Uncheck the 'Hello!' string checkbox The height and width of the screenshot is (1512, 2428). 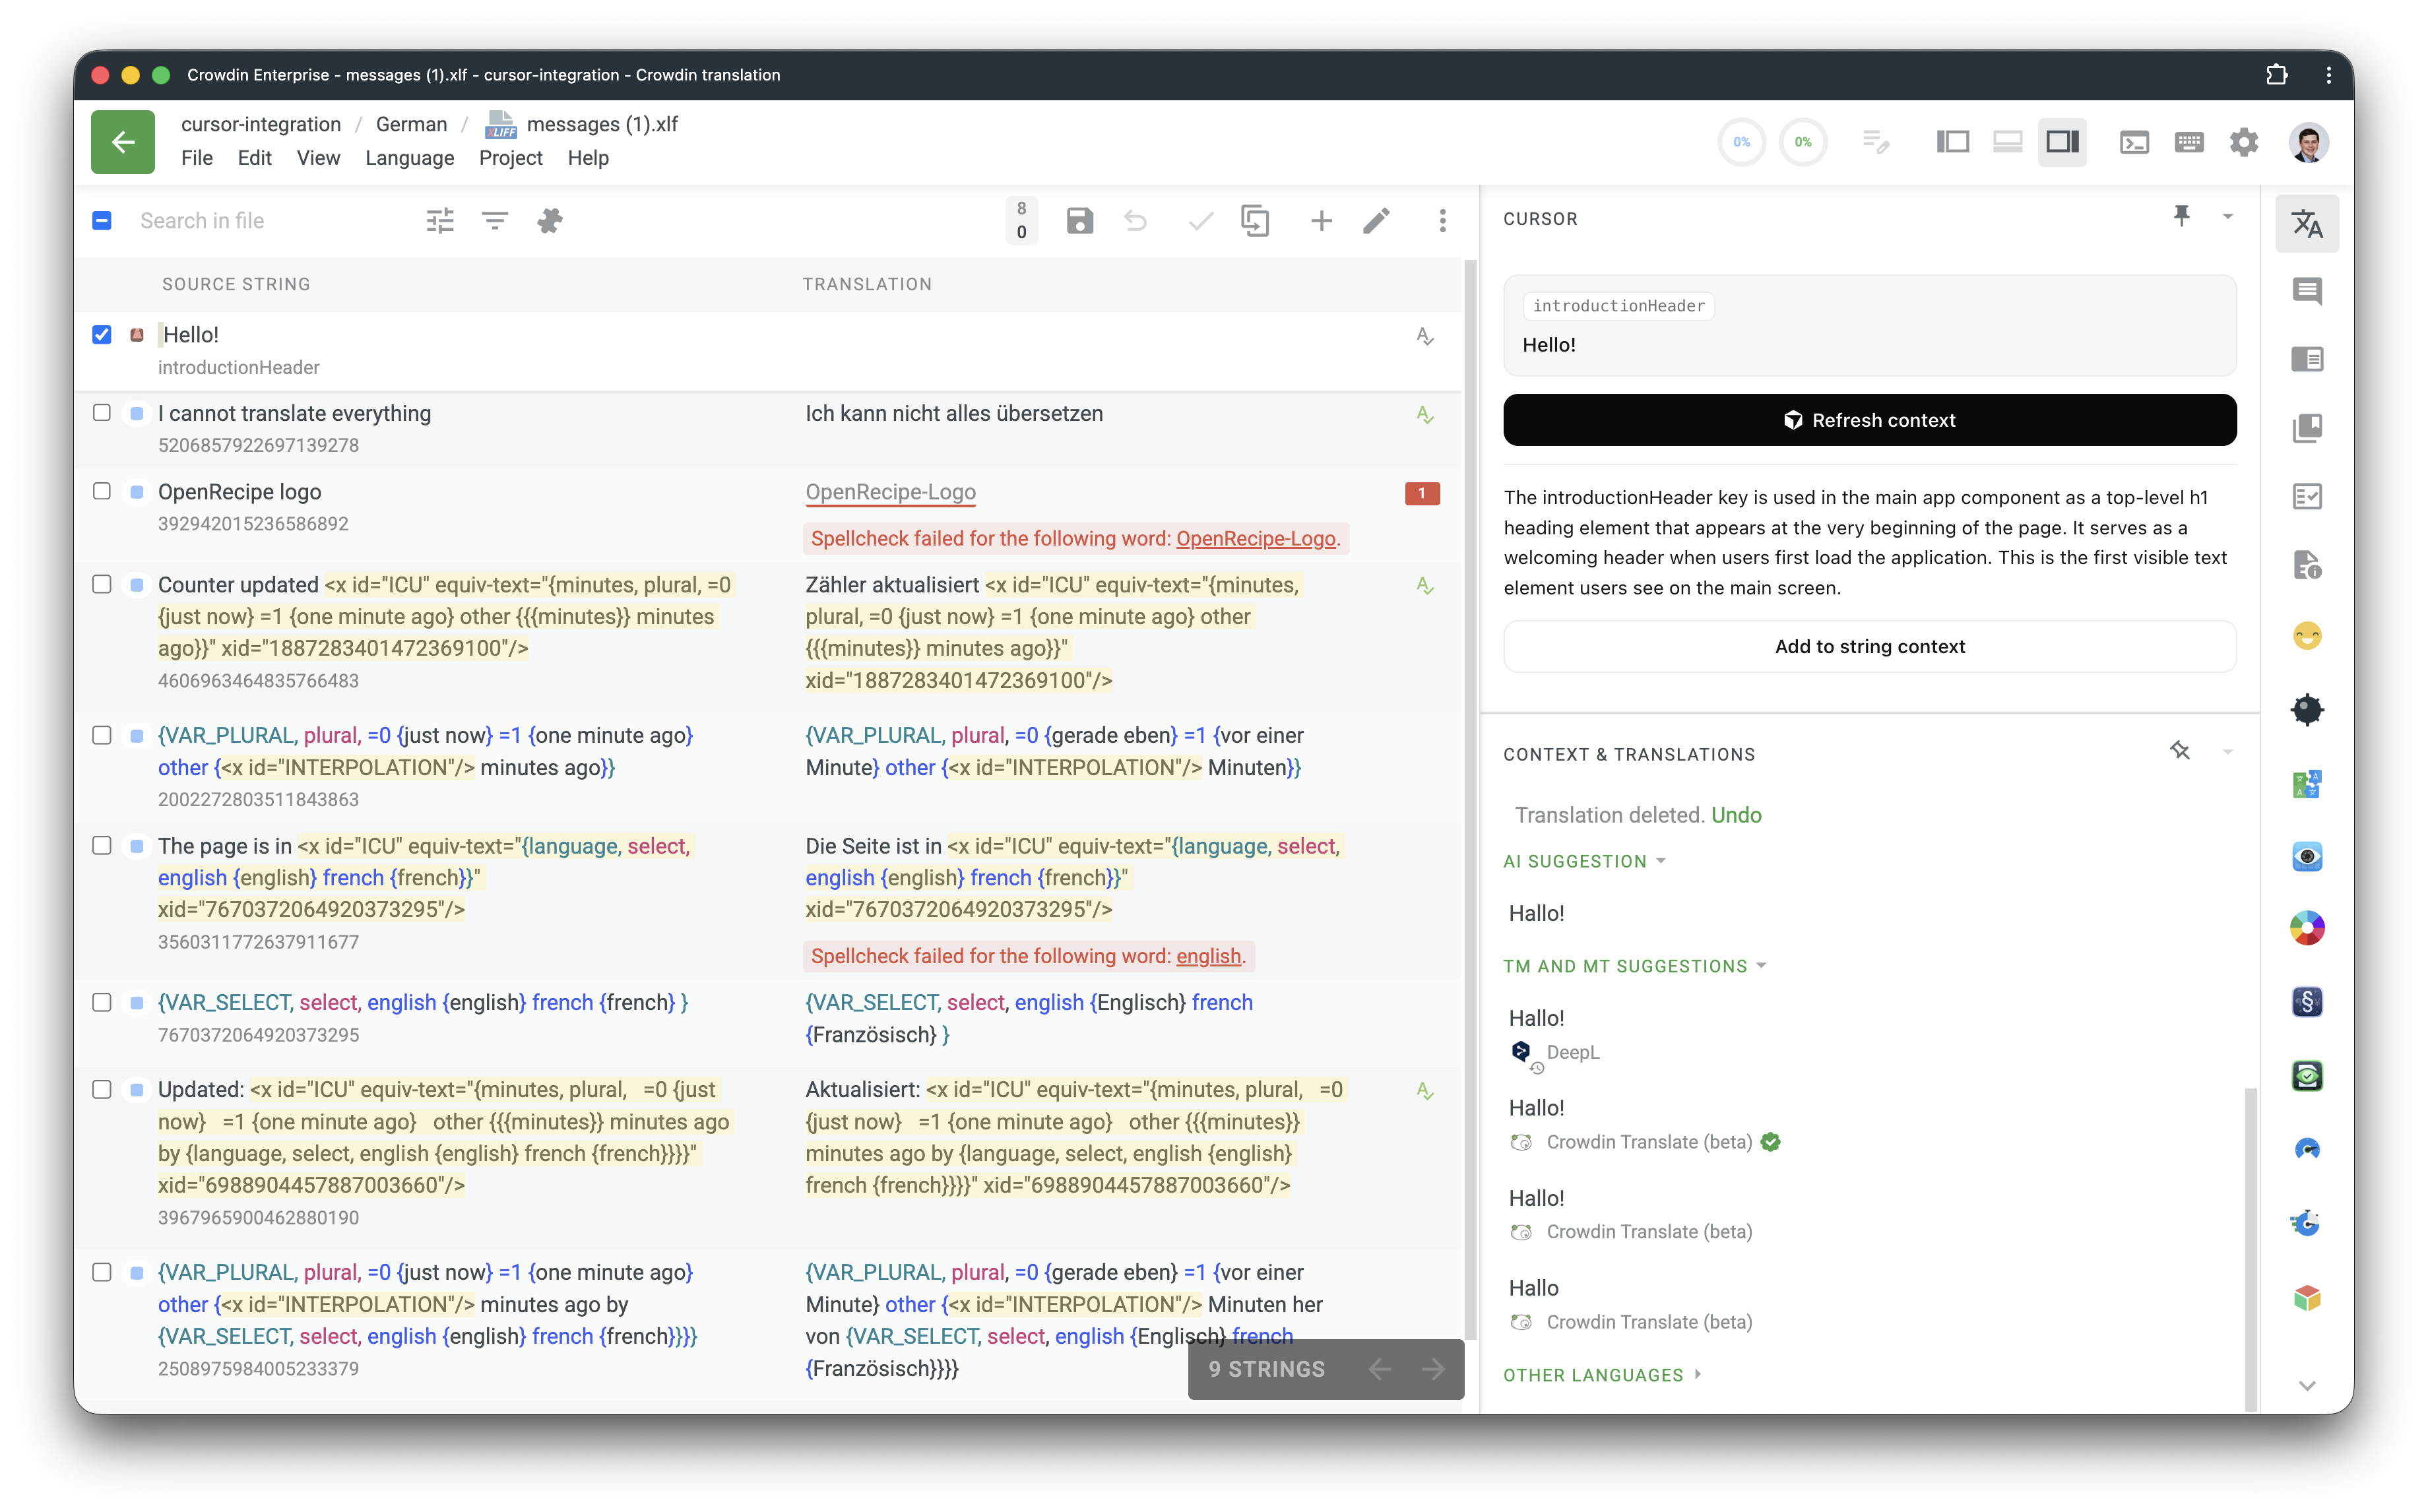tap(101, 334)
